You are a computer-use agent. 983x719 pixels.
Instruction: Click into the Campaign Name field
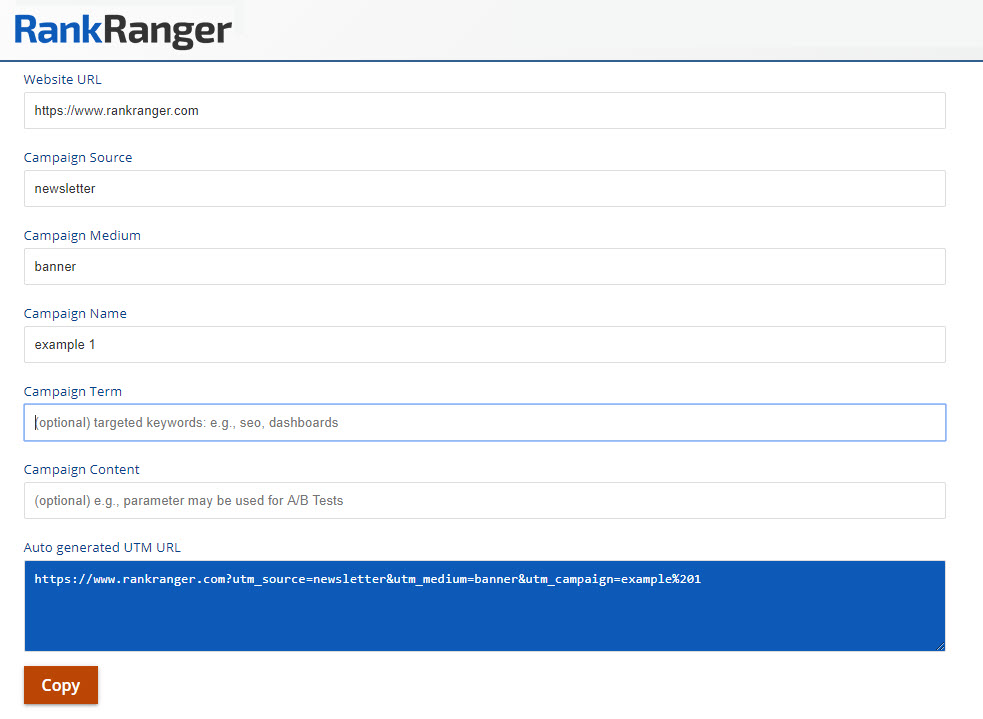(x=484, y=345)
